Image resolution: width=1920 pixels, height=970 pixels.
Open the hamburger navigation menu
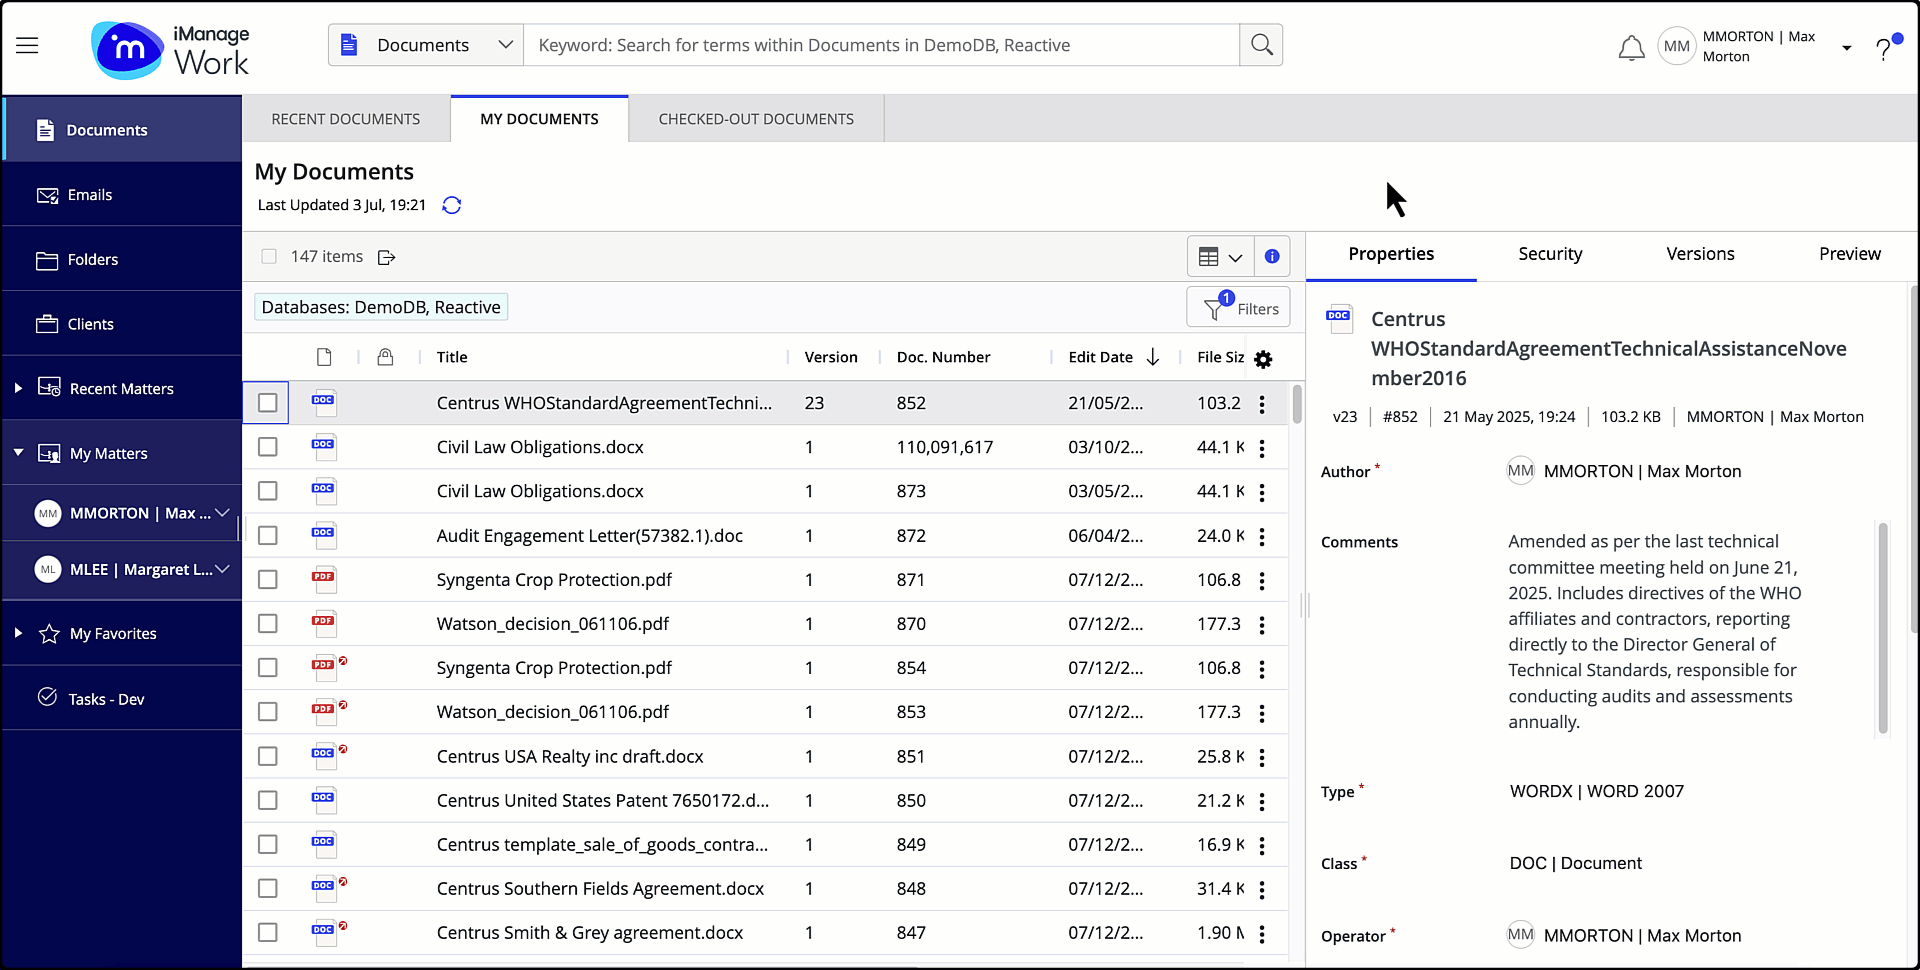(x=27, y=45)
